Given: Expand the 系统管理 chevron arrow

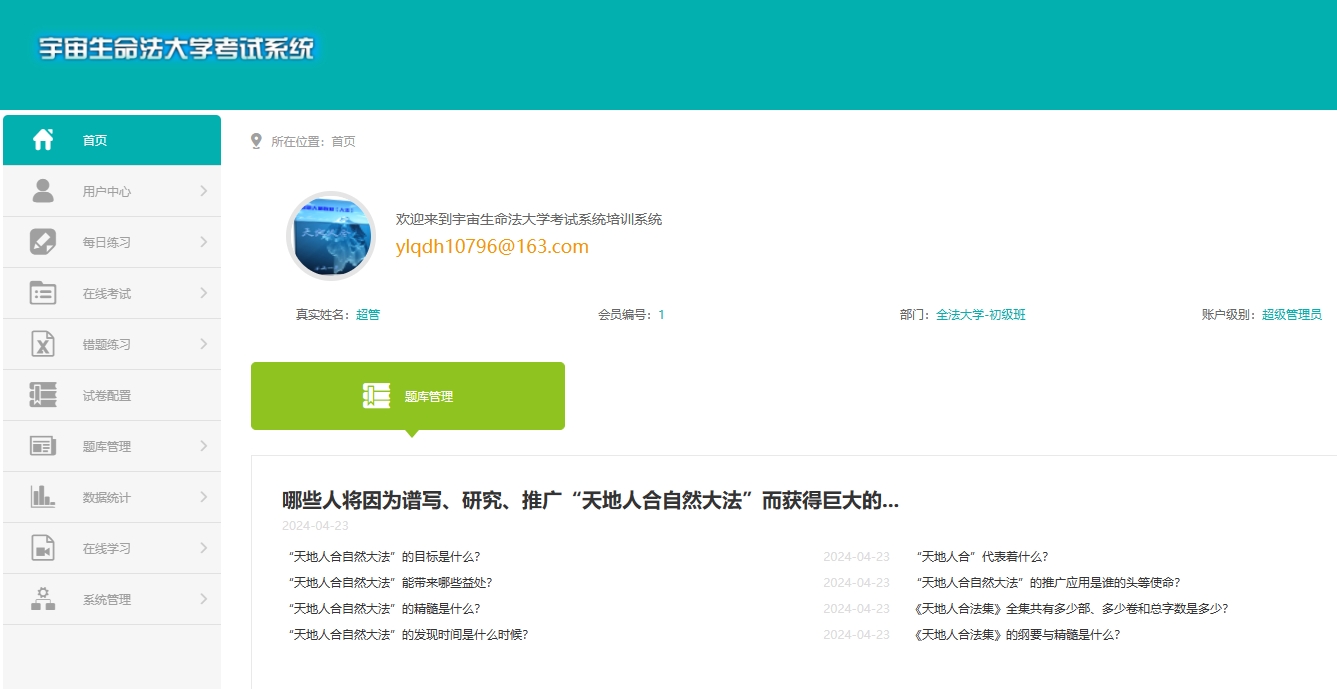Looking at the screenshot, I should point(203,599).
